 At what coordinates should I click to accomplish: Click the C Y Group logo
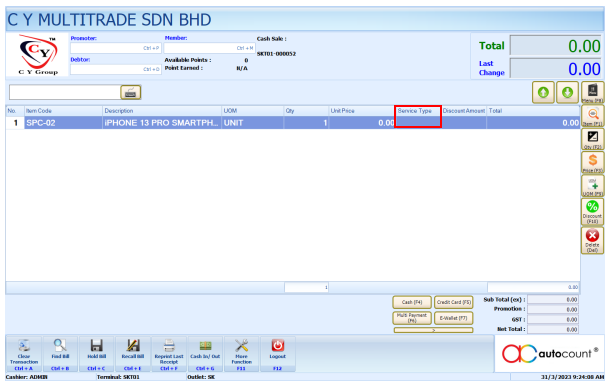[x=38, y=55]
